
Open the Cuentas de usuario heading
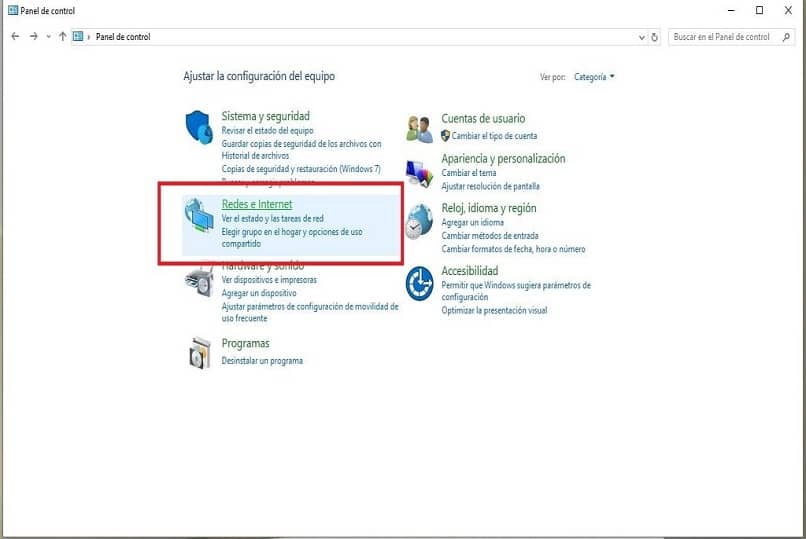[483, 118]
